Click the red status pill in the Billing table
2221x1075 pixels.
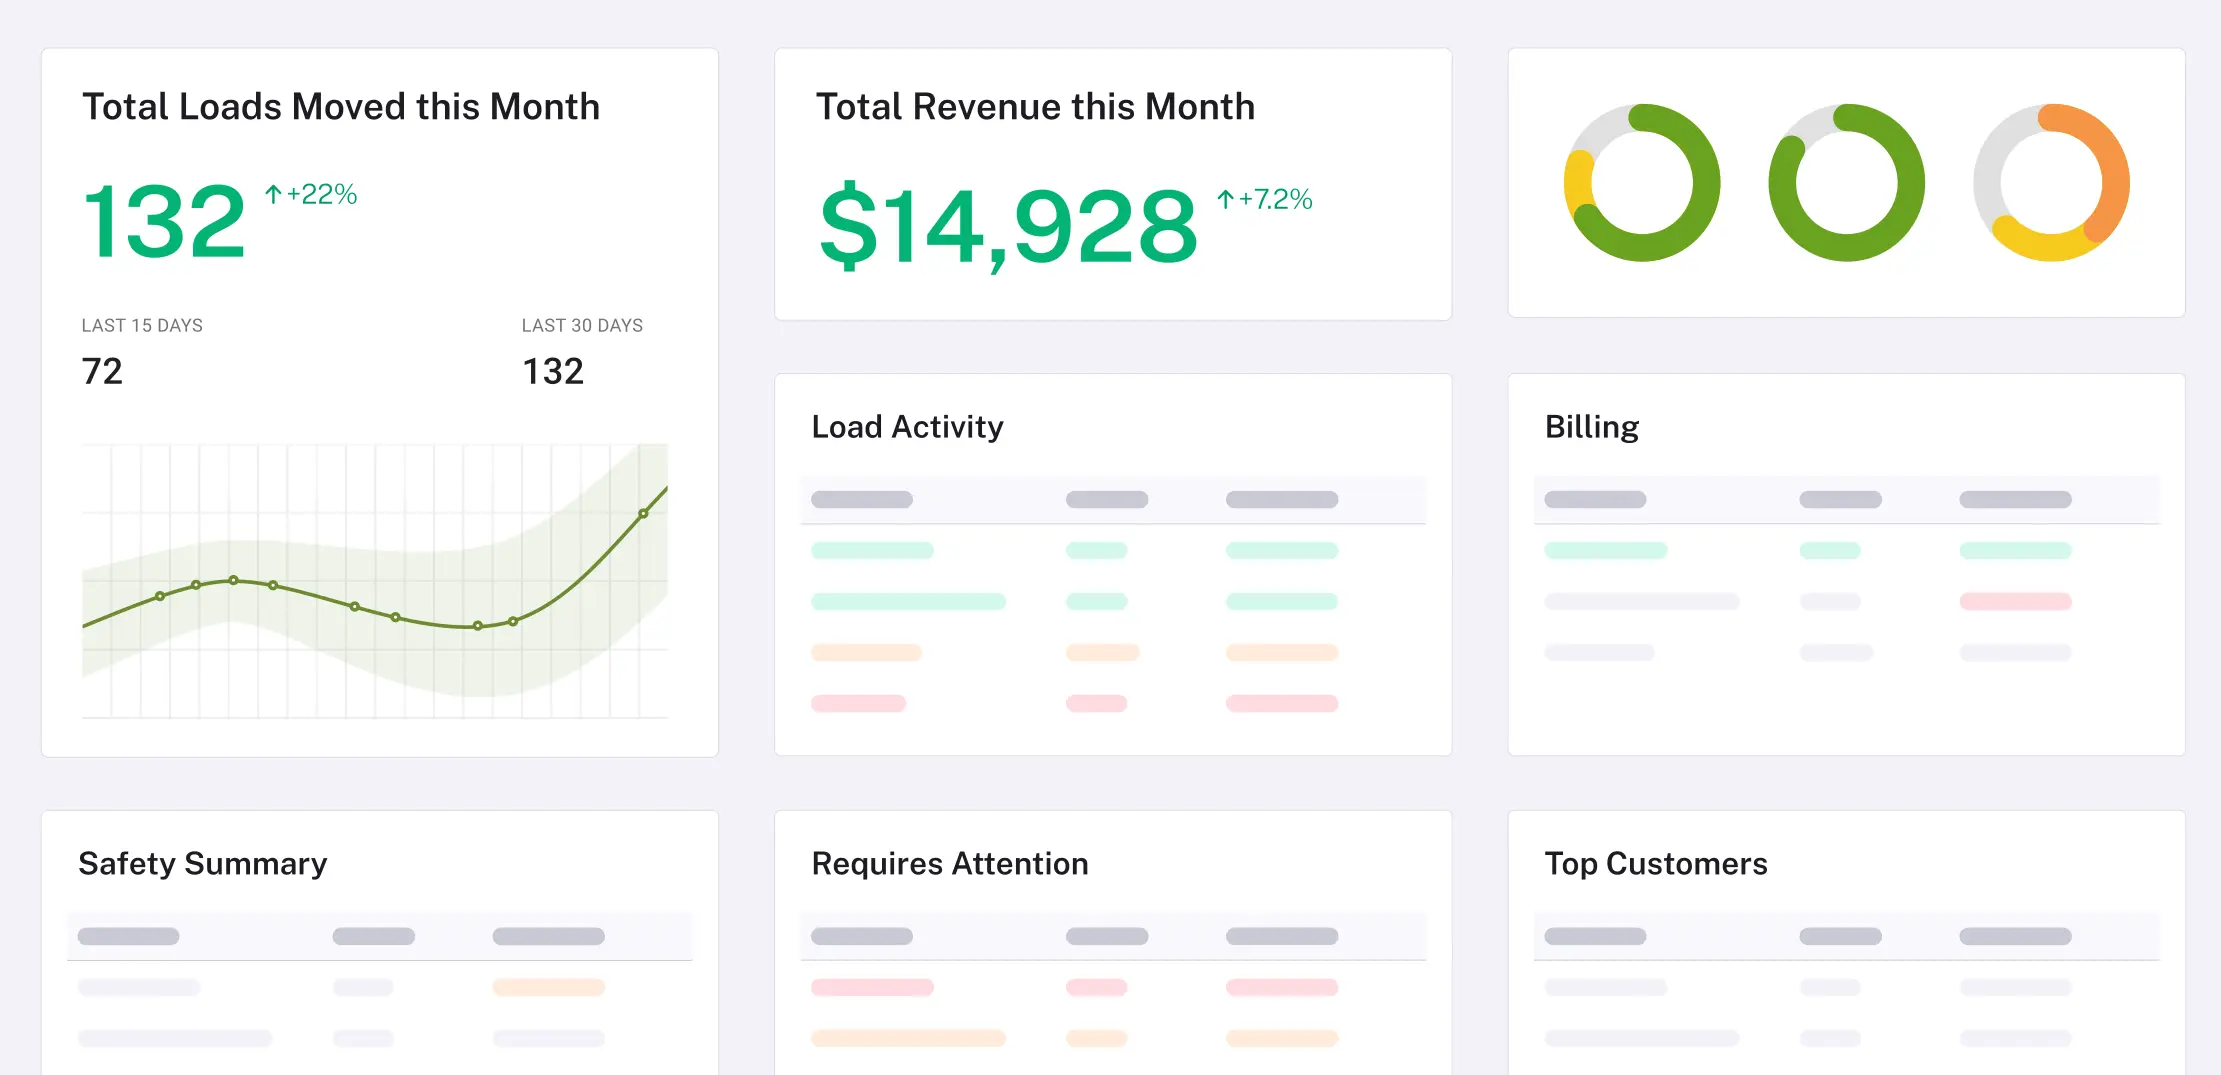click(2015, 602)
